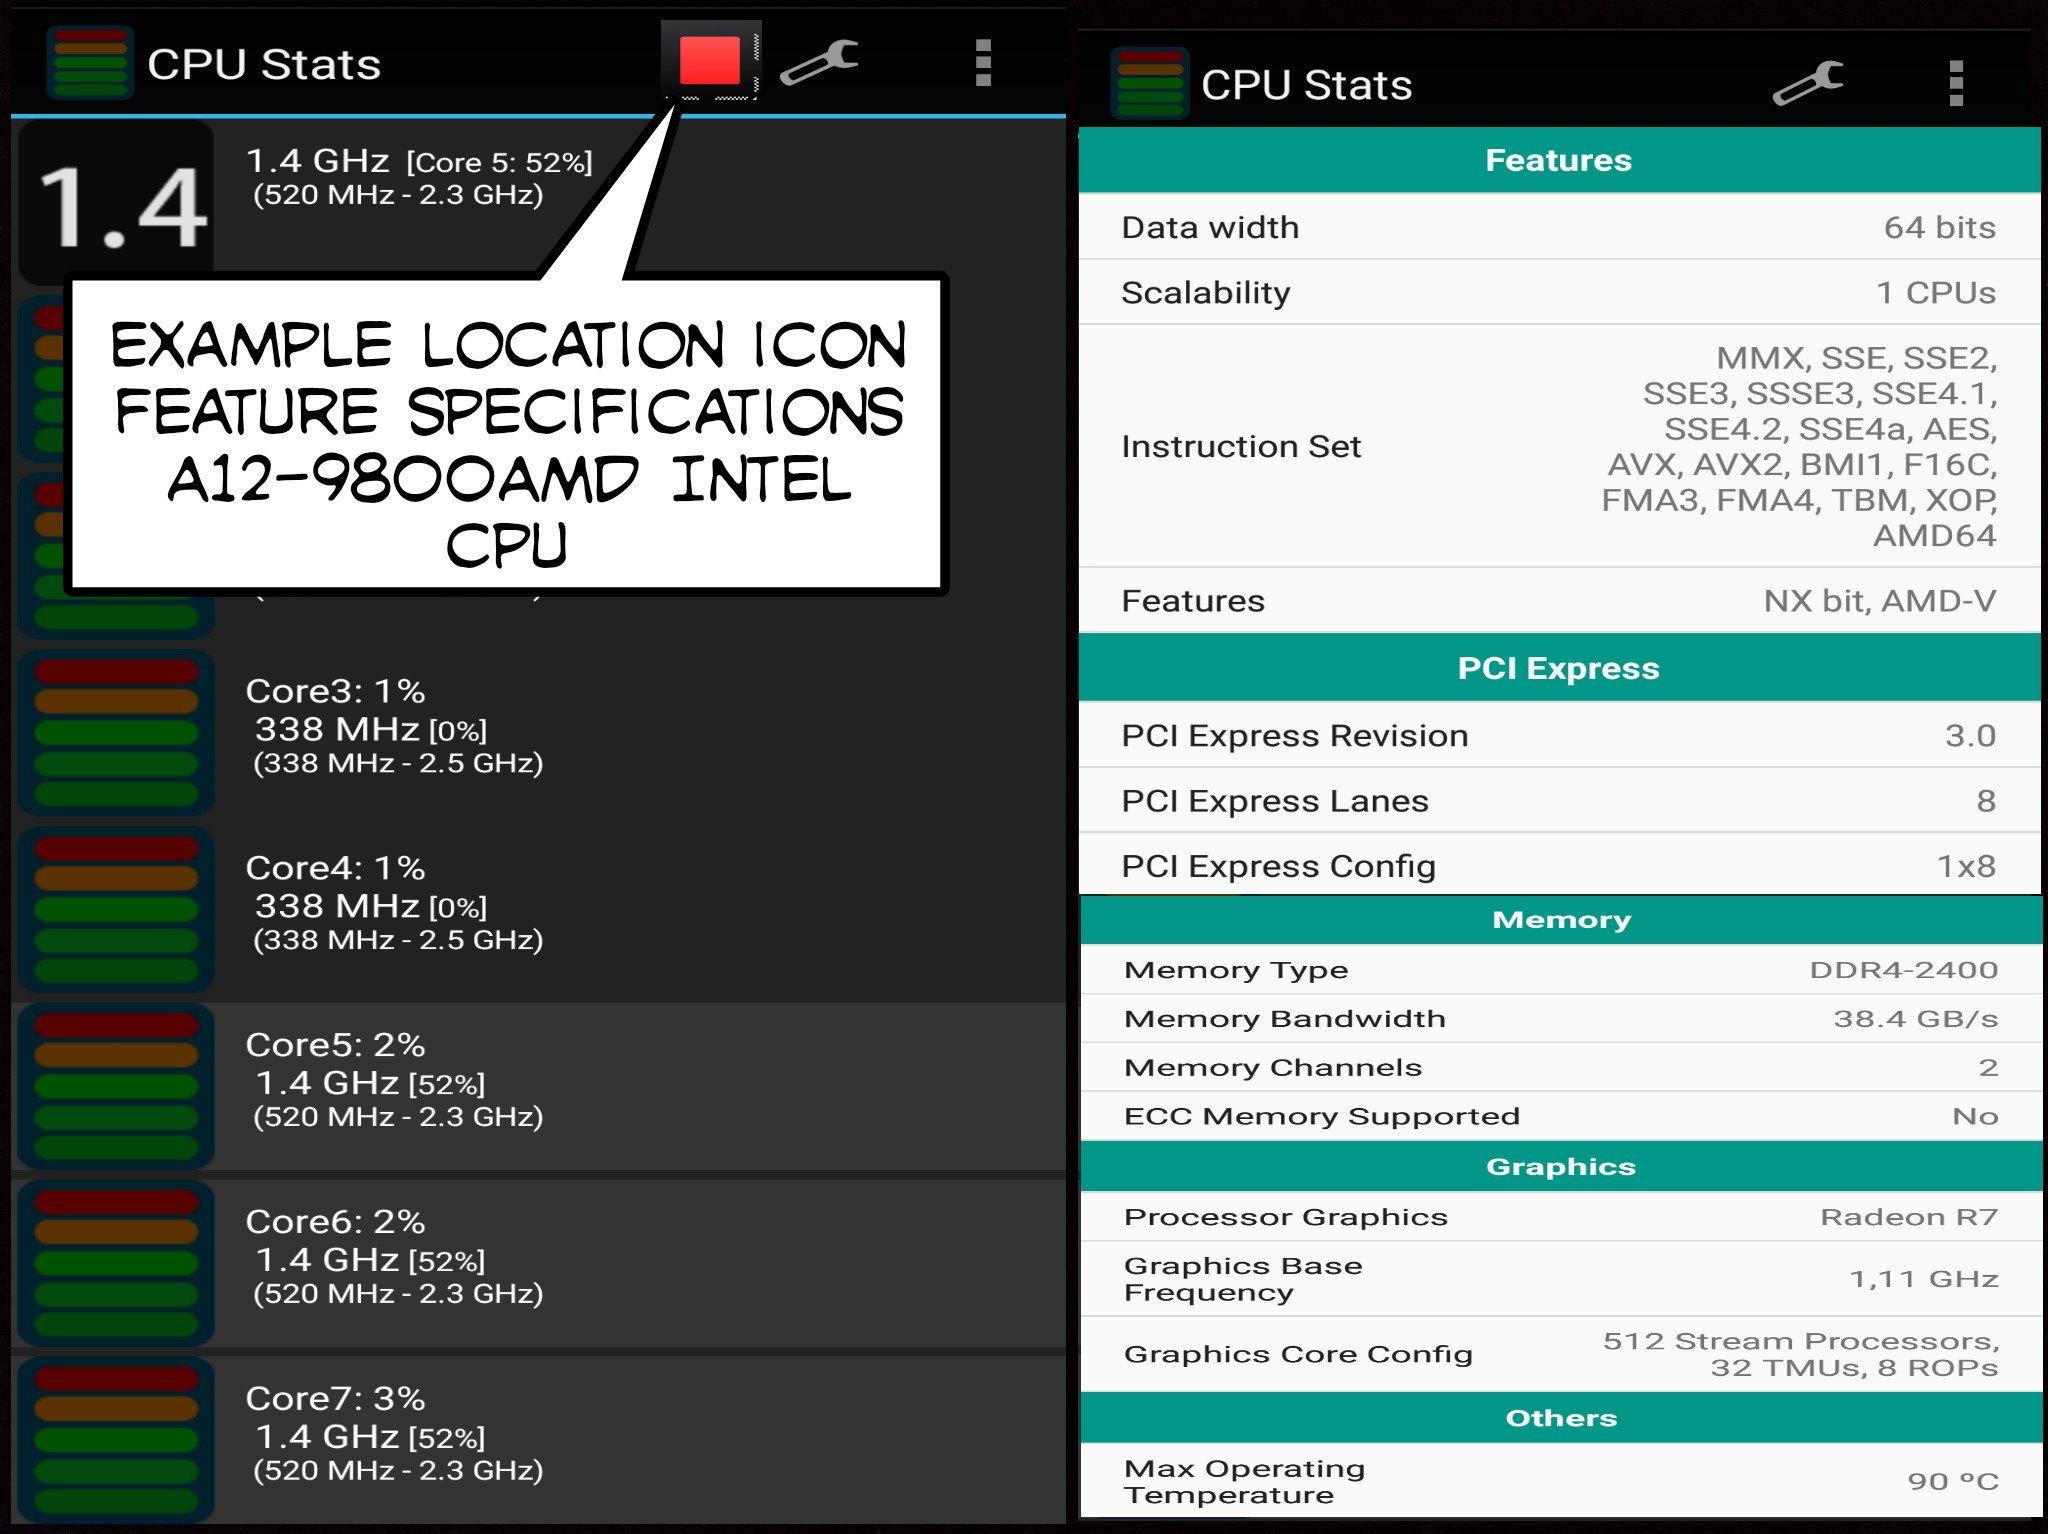Click the 64 bits value

1940,228
